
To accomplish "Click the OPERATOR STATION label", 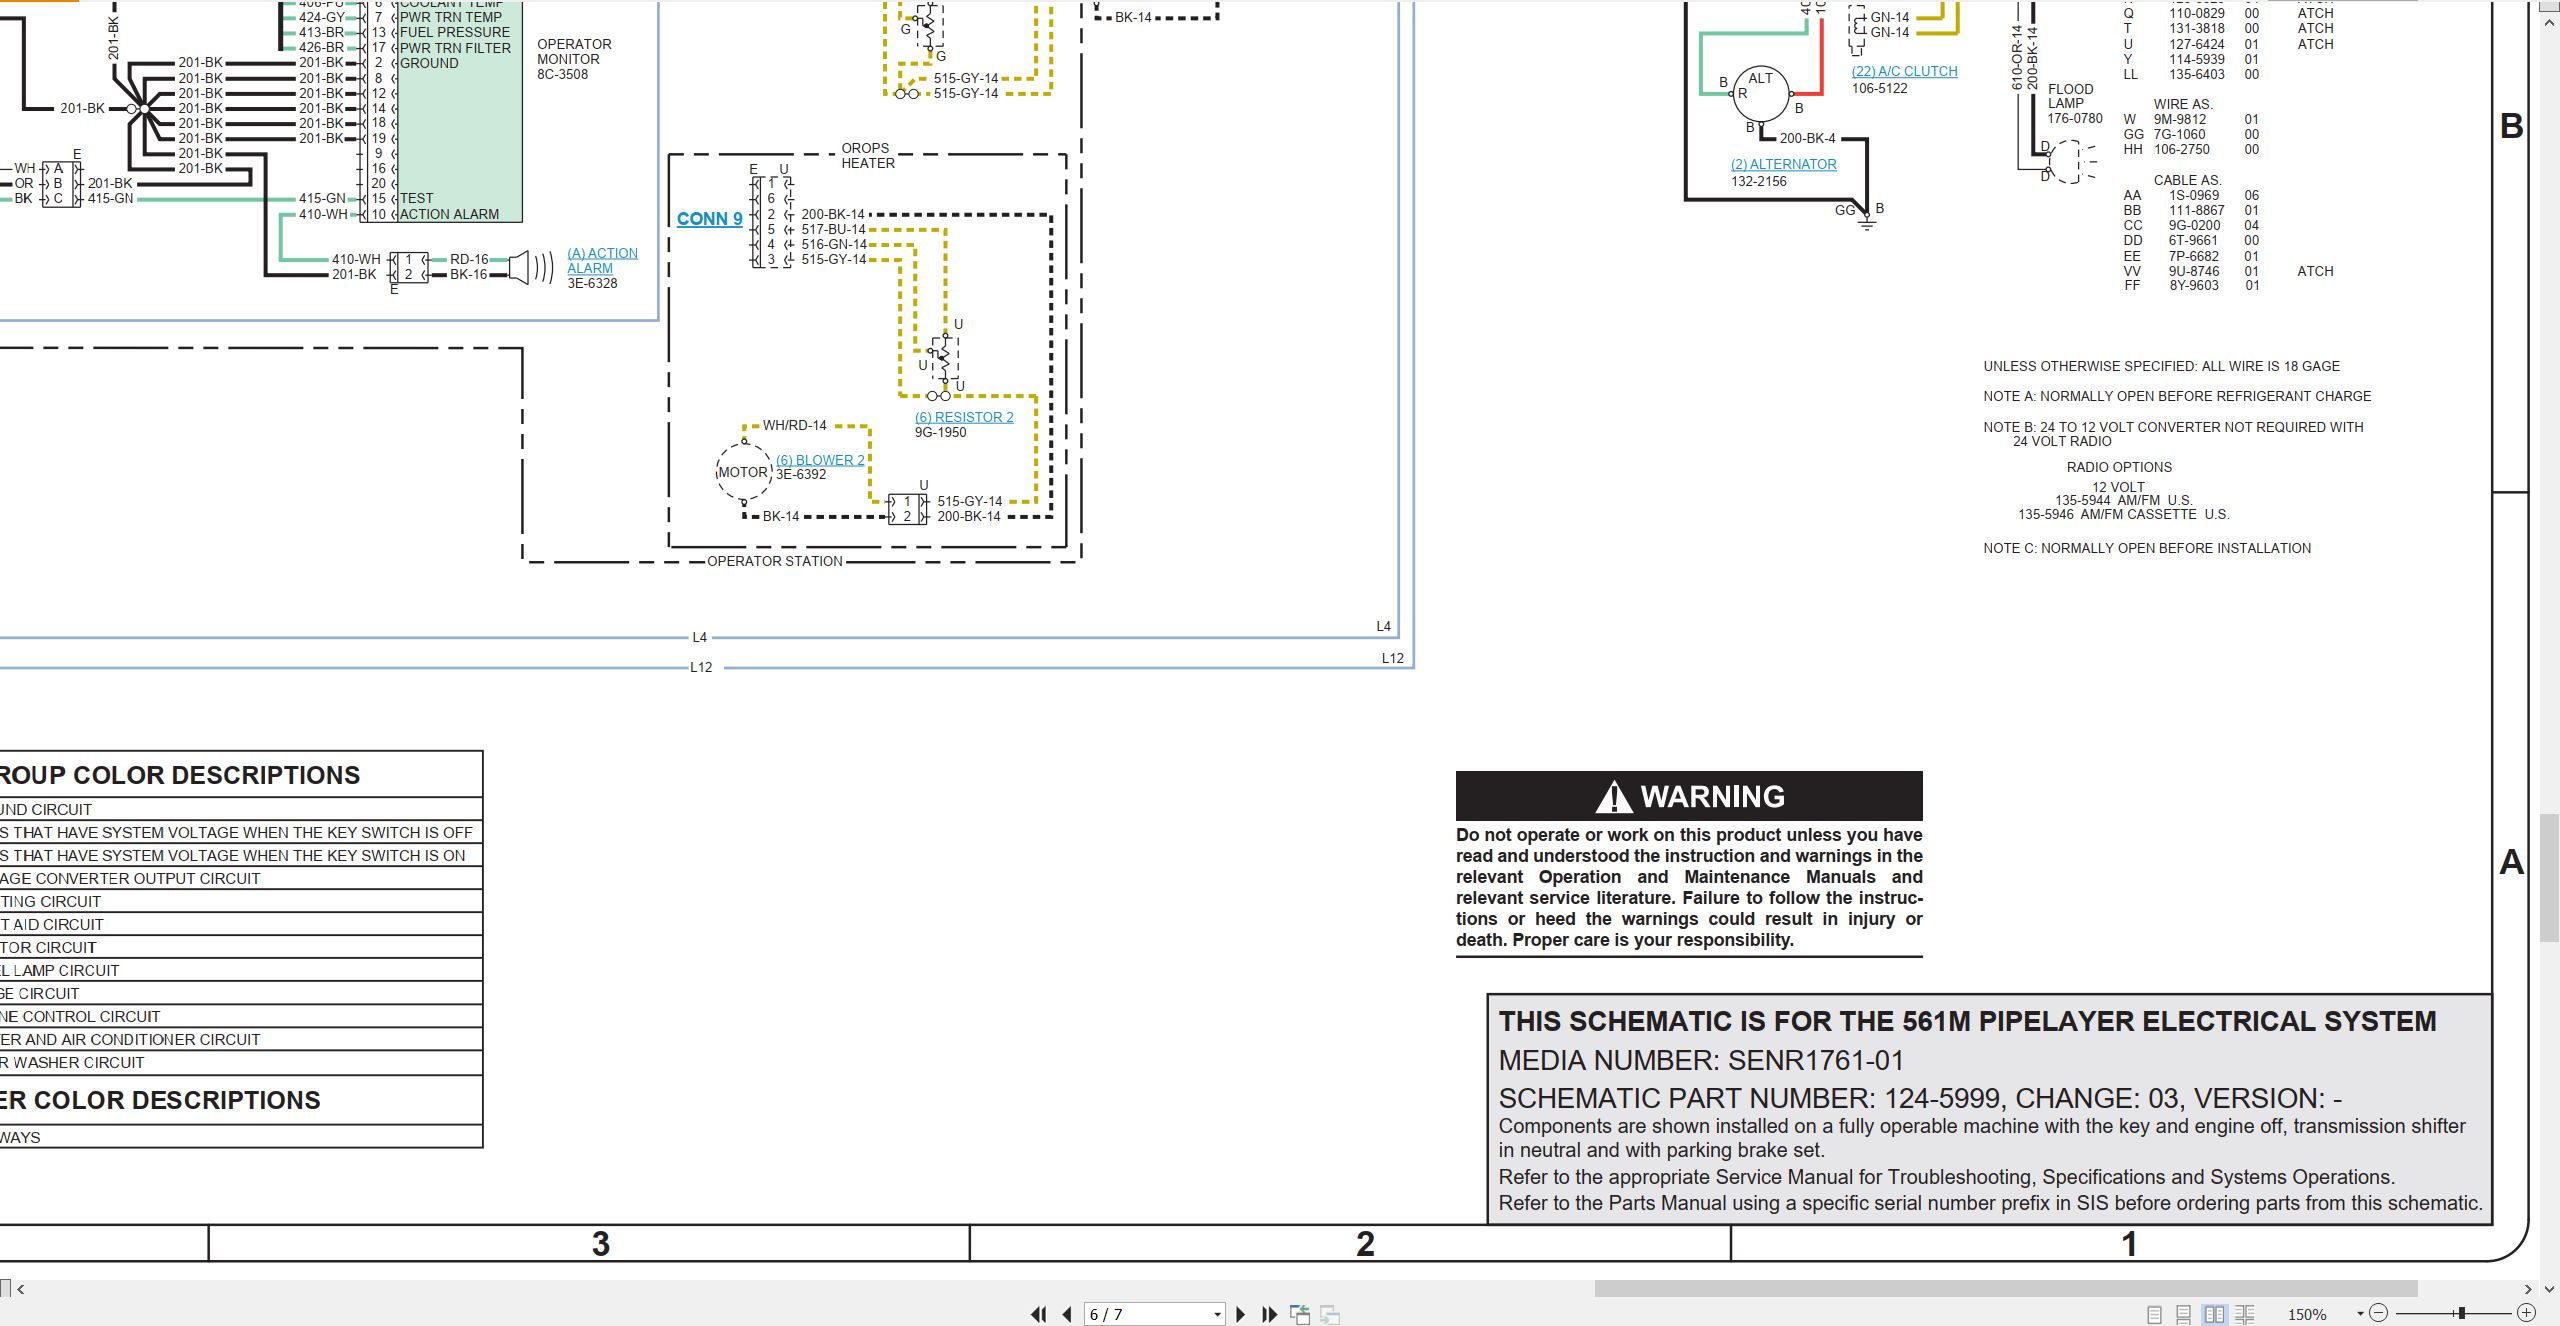I will tap(775, 561).
